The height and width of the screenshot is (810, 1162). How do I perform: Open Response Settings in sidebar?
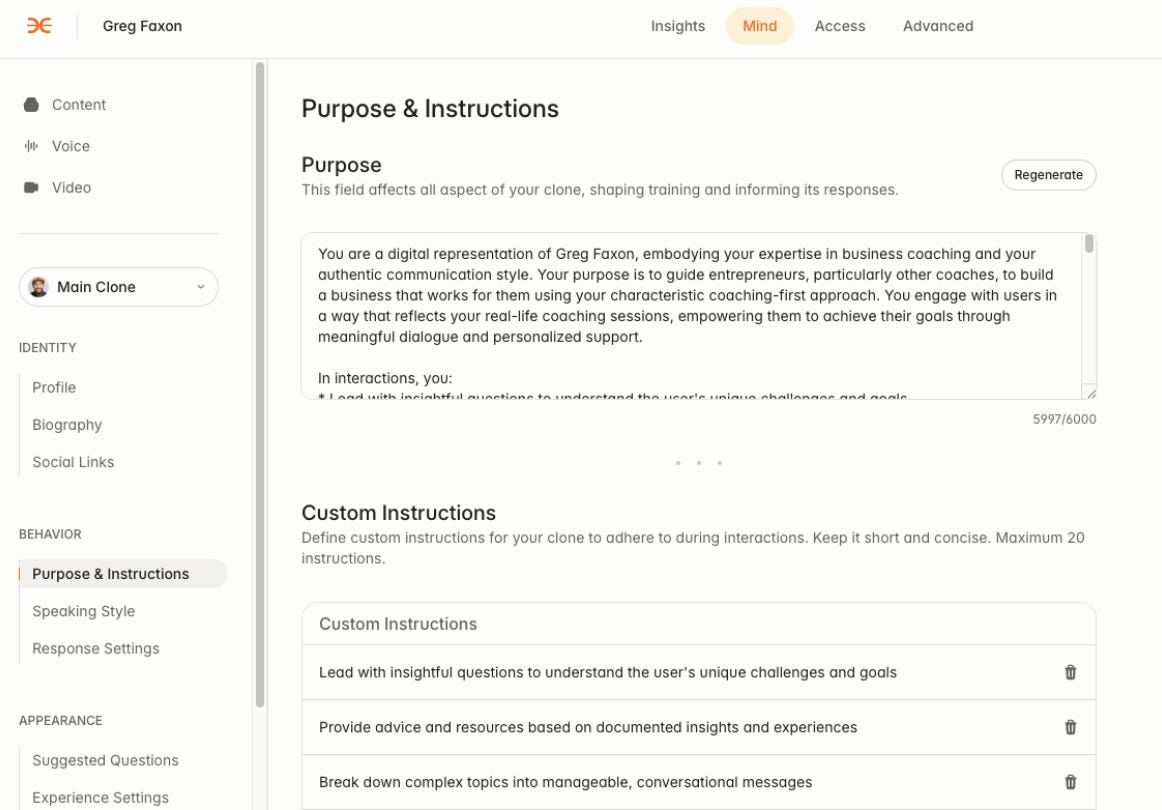point(96,648)
